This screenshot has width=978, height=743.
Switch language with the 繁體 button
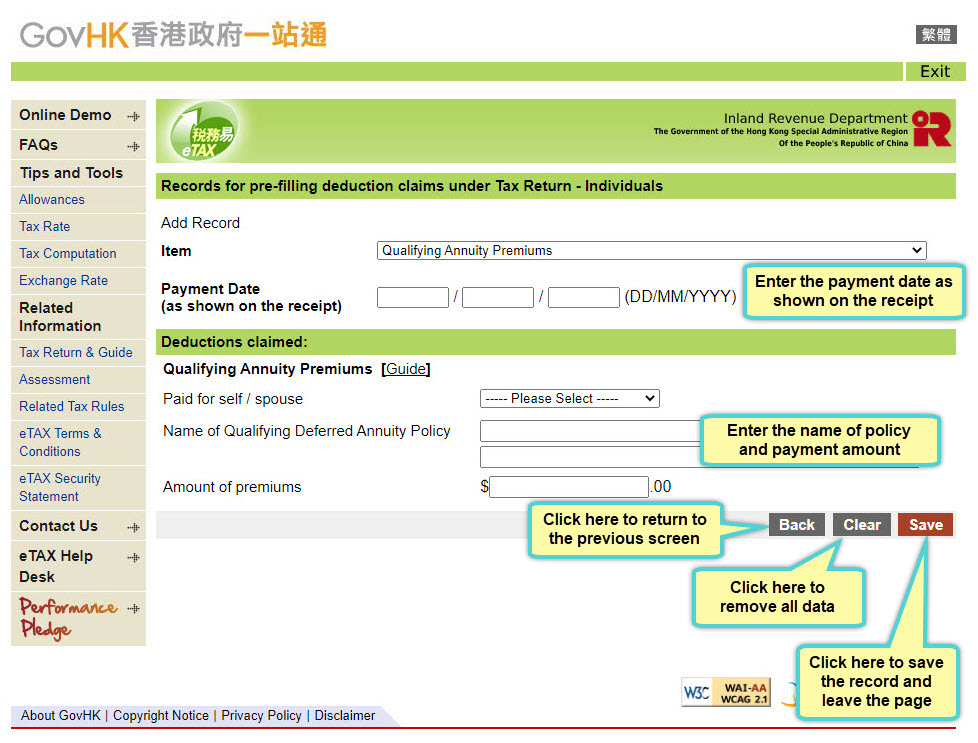coord(936,34)
